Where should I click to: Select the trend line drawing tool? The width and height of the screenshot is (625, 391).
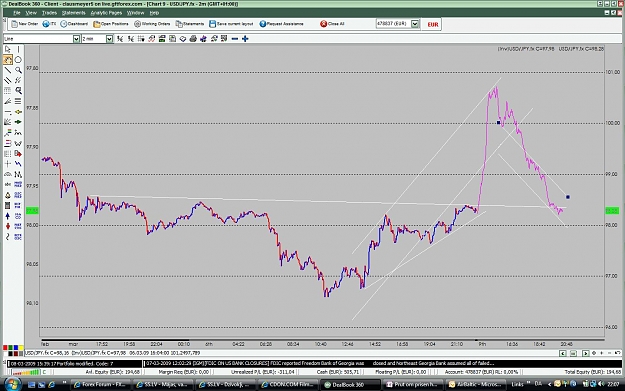(8, 70)
